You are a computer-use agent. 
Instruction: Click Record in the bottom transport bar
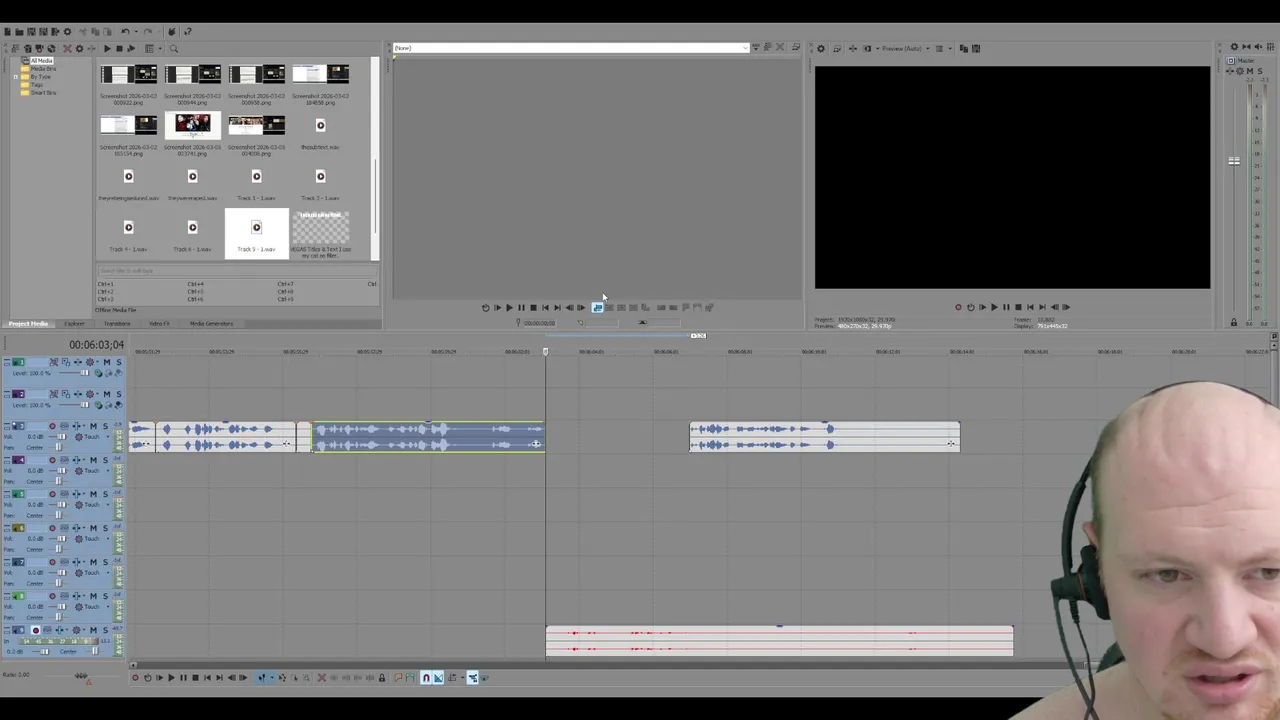click(x=135, y=678)
